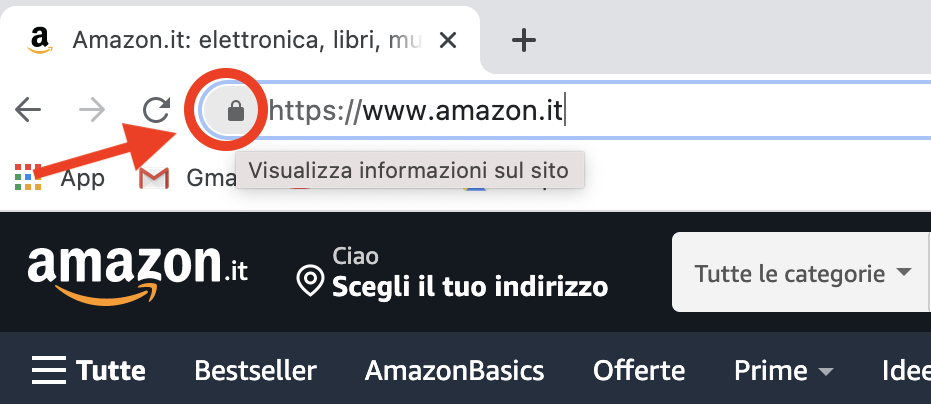Open the Gmail bookmark icon
931x404 pixels.
154,178
